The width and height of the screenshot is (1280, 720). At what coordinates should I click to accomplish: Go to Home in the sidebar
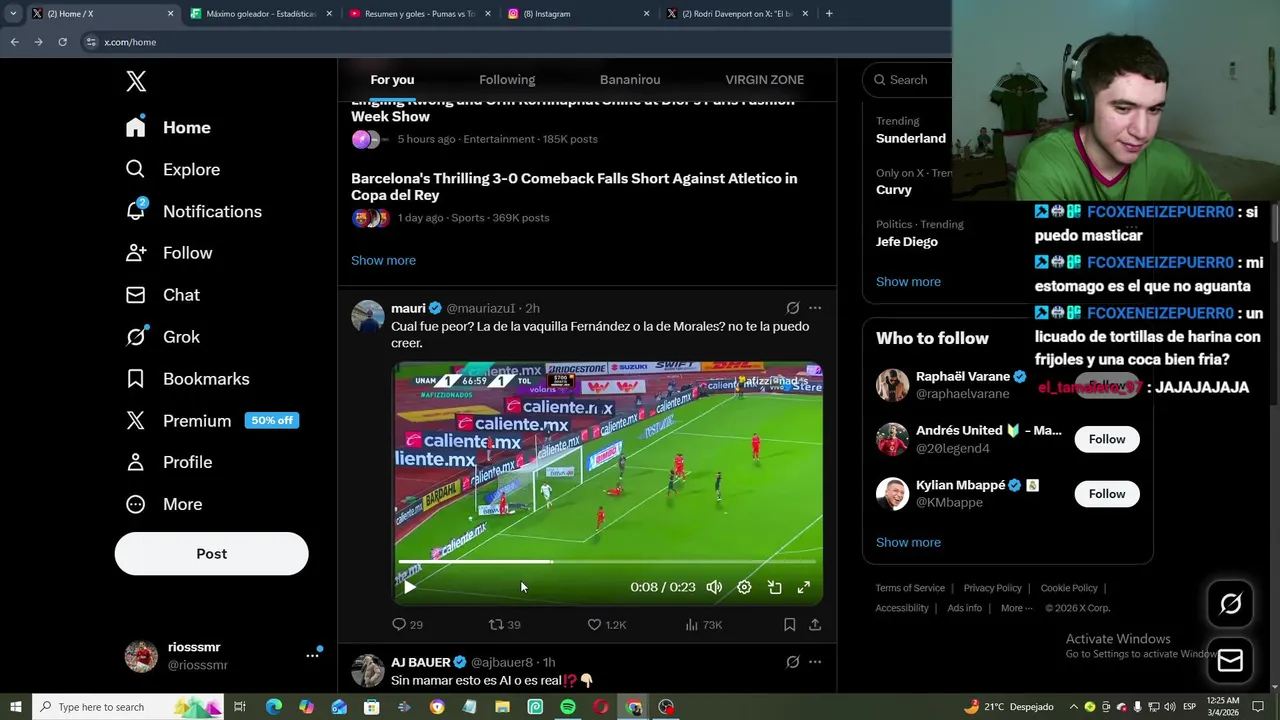[x=168, y=127]
